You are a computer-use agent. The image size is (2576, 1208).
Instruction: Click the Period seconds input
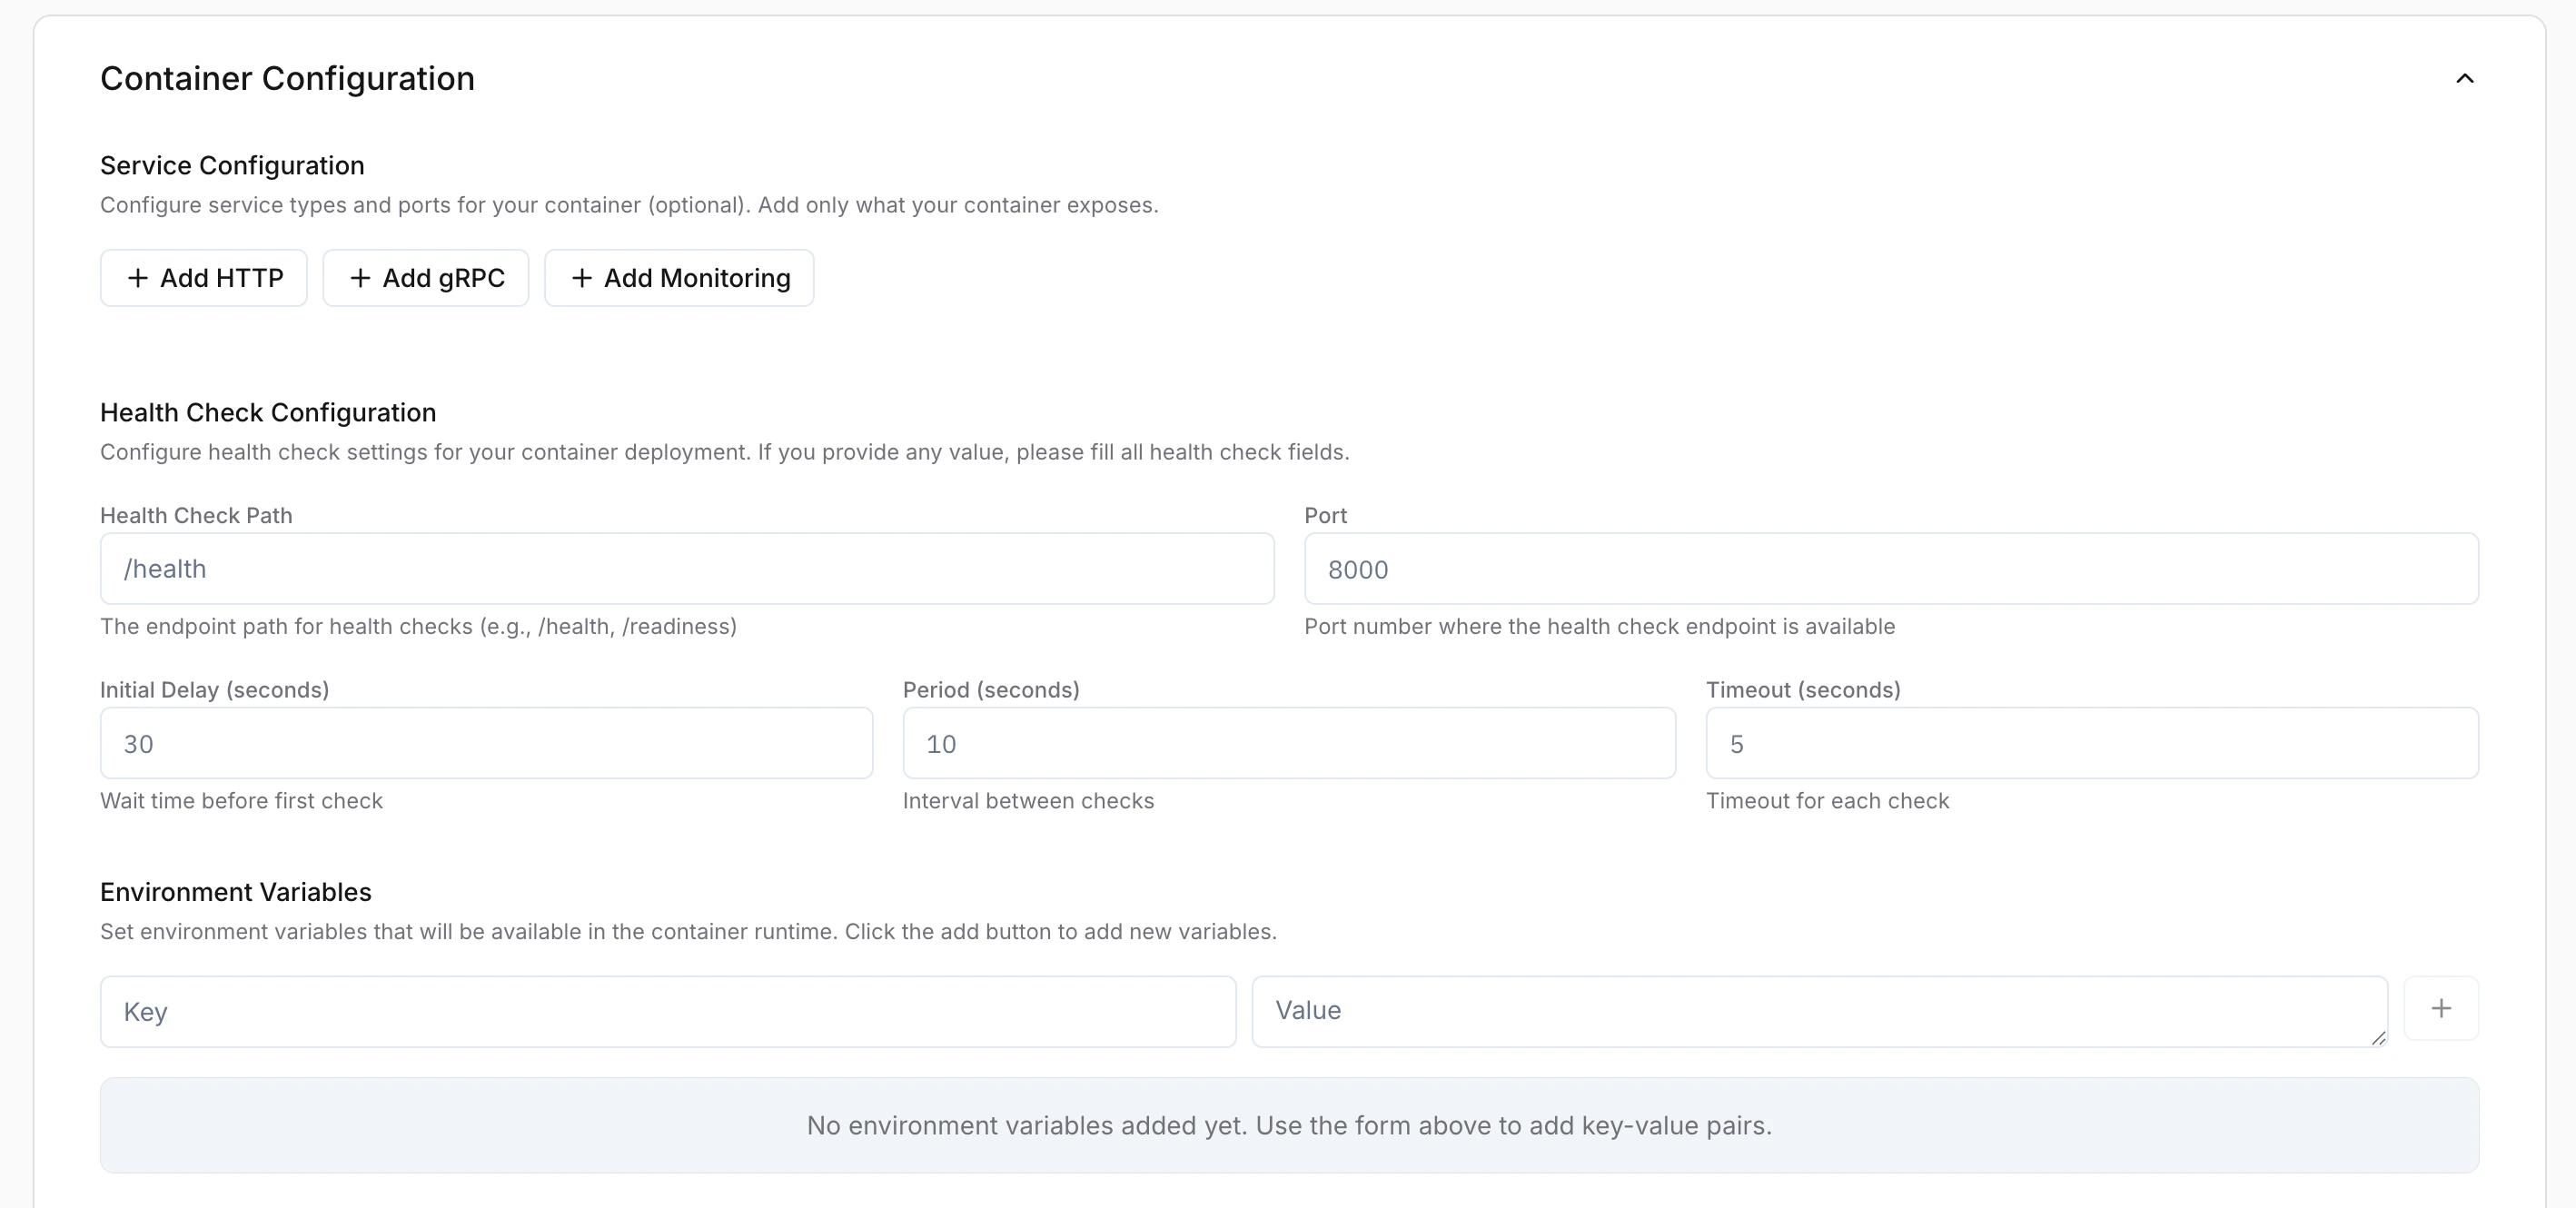[x=1288, y=743]
